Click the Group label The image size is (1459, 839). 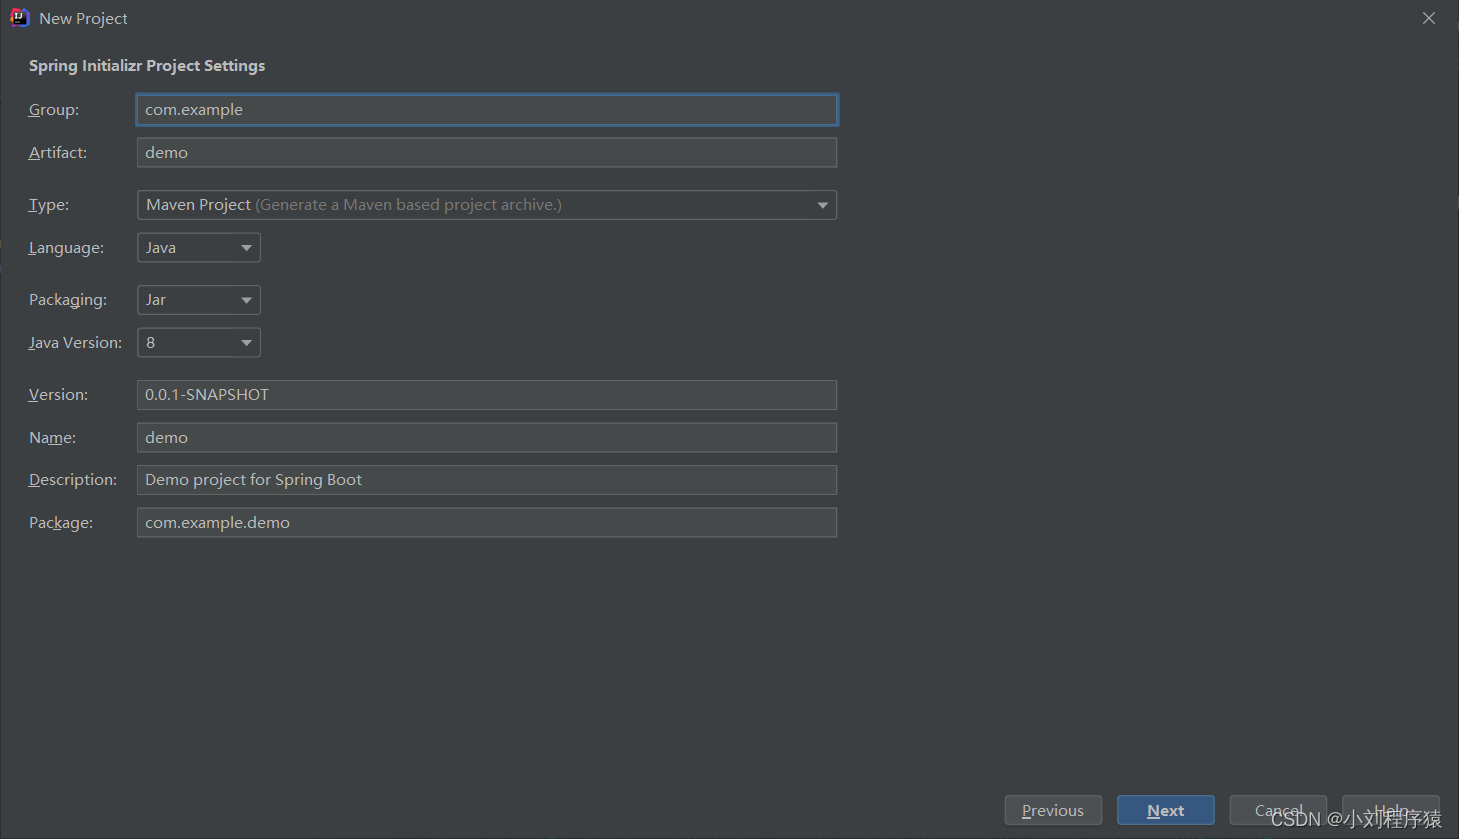pyautogui.click(x=54, y=110)
